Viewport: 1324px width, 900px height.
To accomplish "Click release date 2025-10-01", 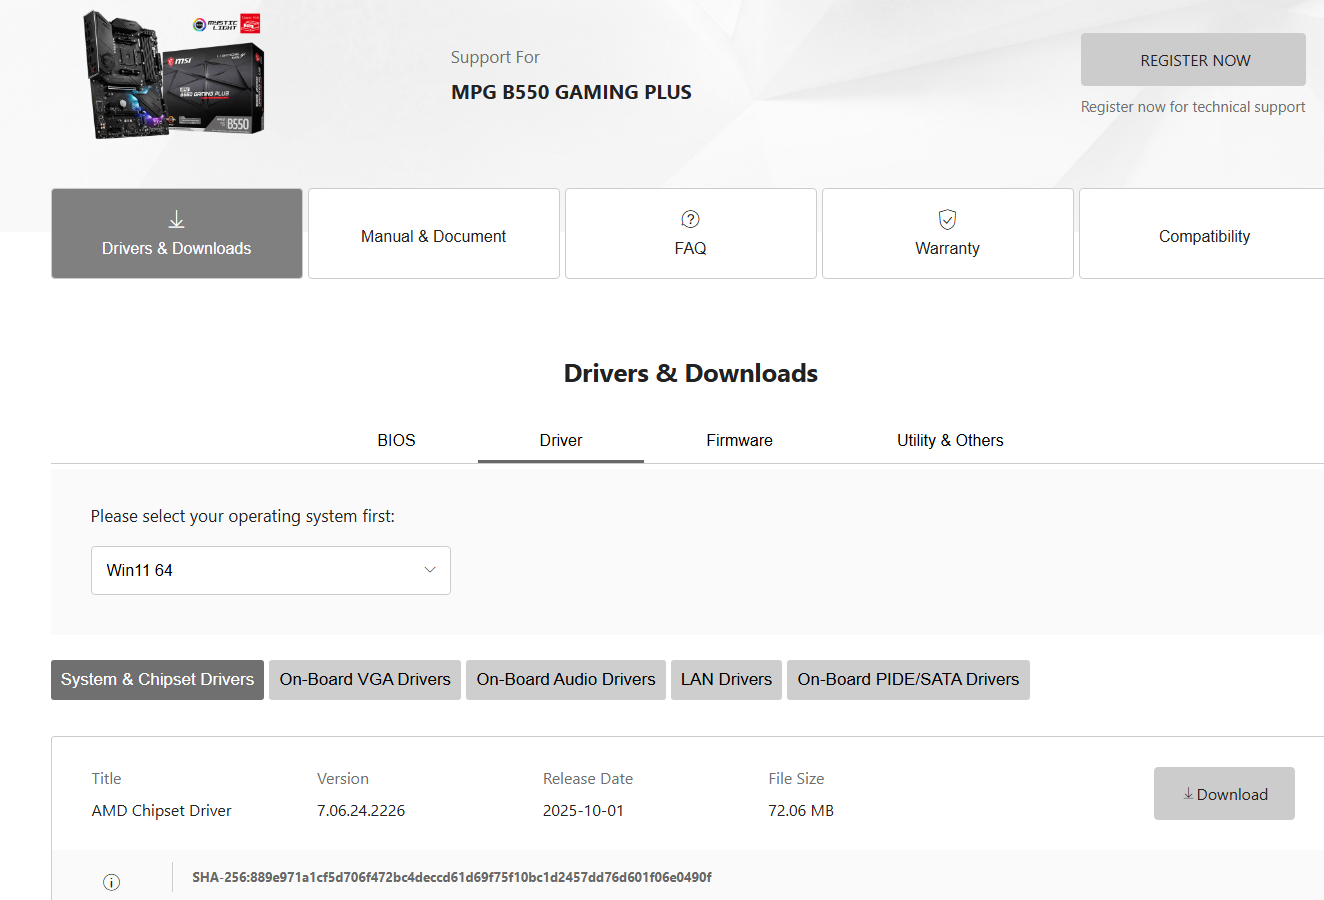I will tap(583, 810).
